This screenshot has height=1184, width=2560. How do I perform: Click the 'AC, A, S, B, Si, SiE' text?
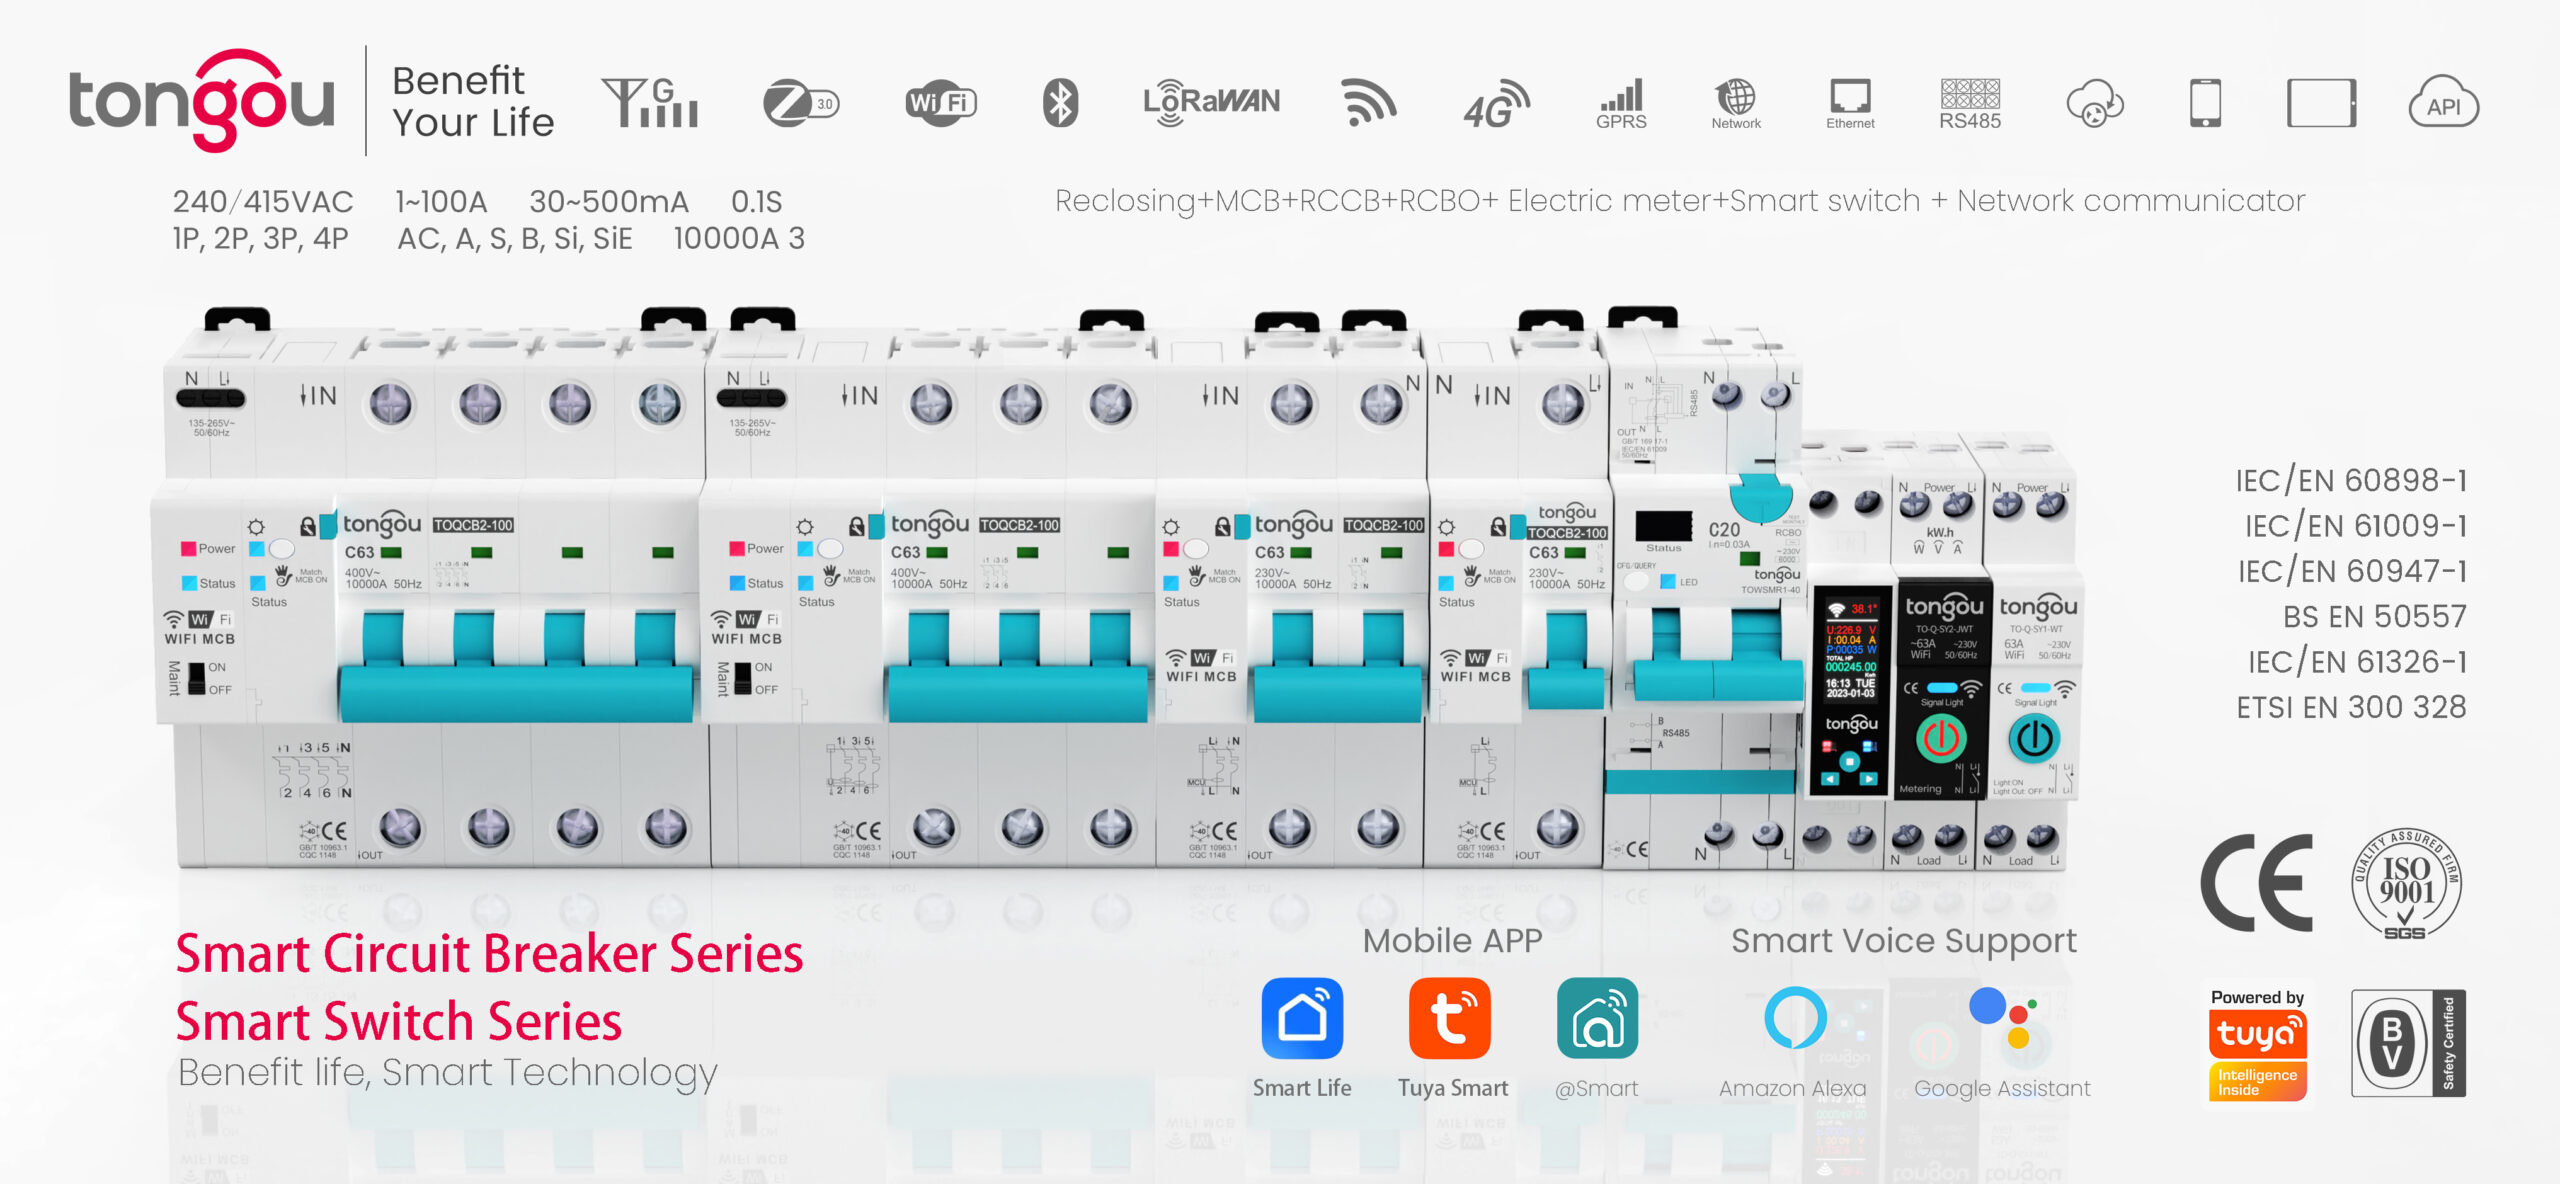click(x=514, y=240)
